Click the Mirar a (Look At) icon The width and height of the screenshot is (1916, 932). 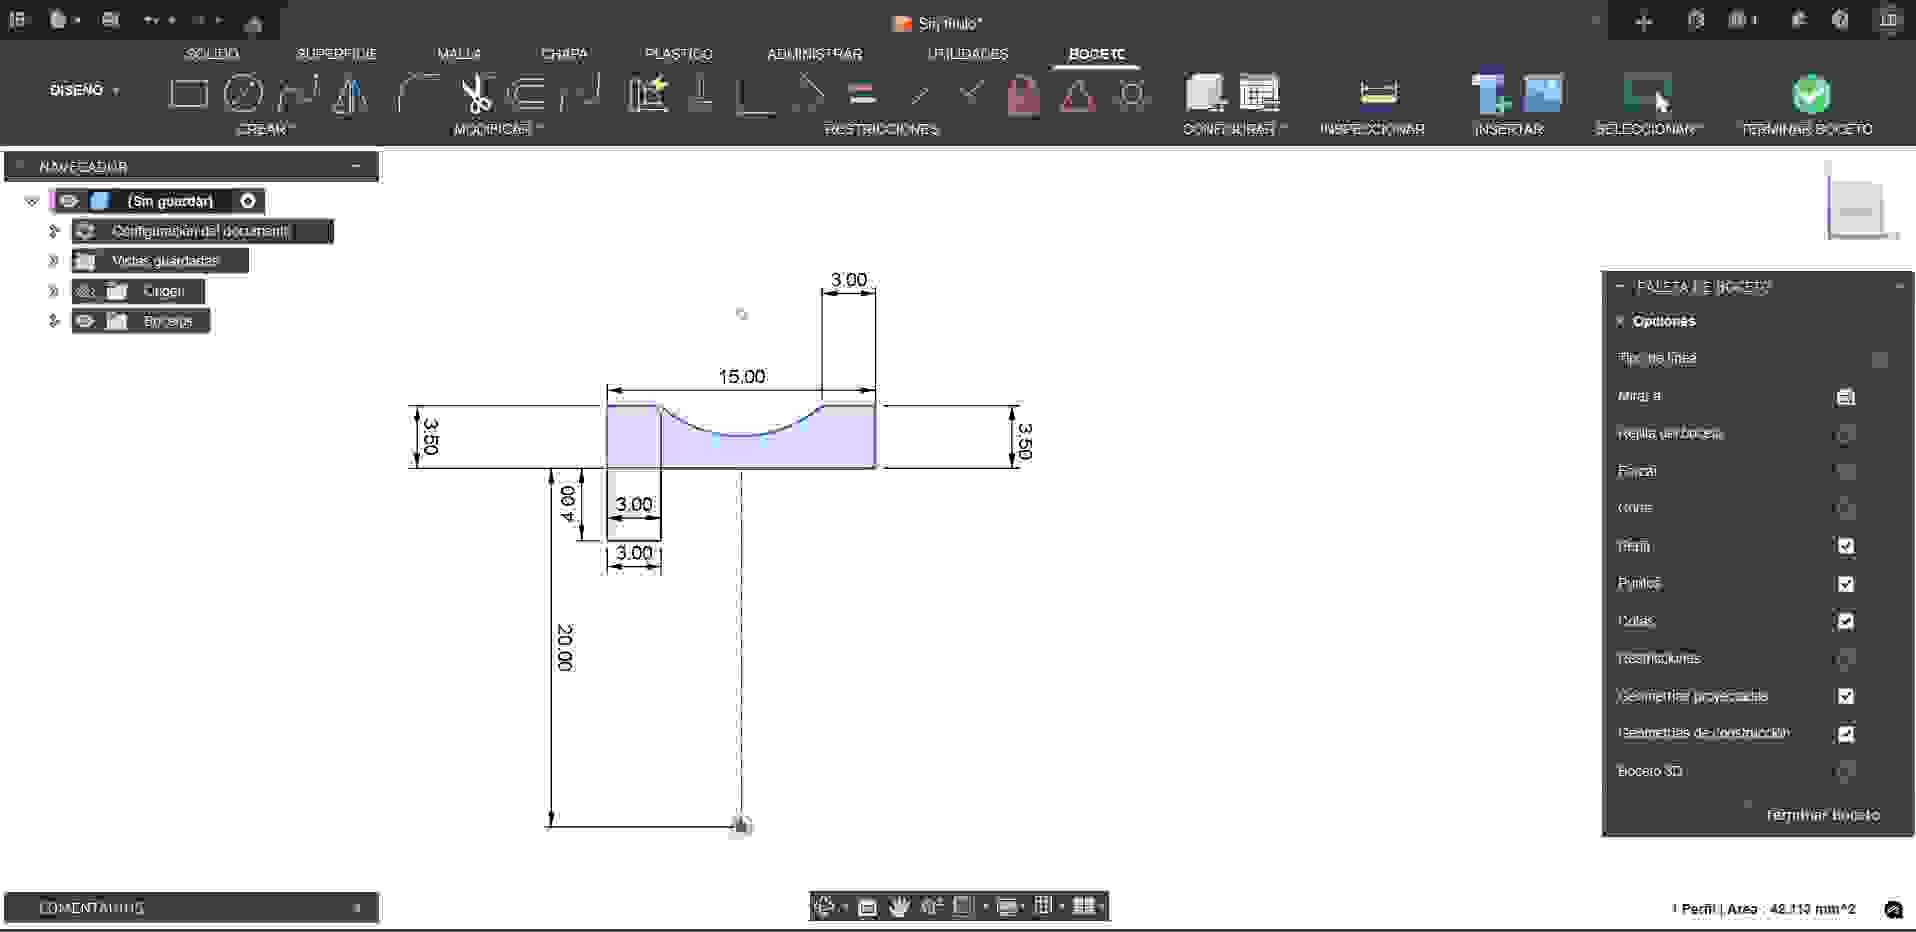1846,397
